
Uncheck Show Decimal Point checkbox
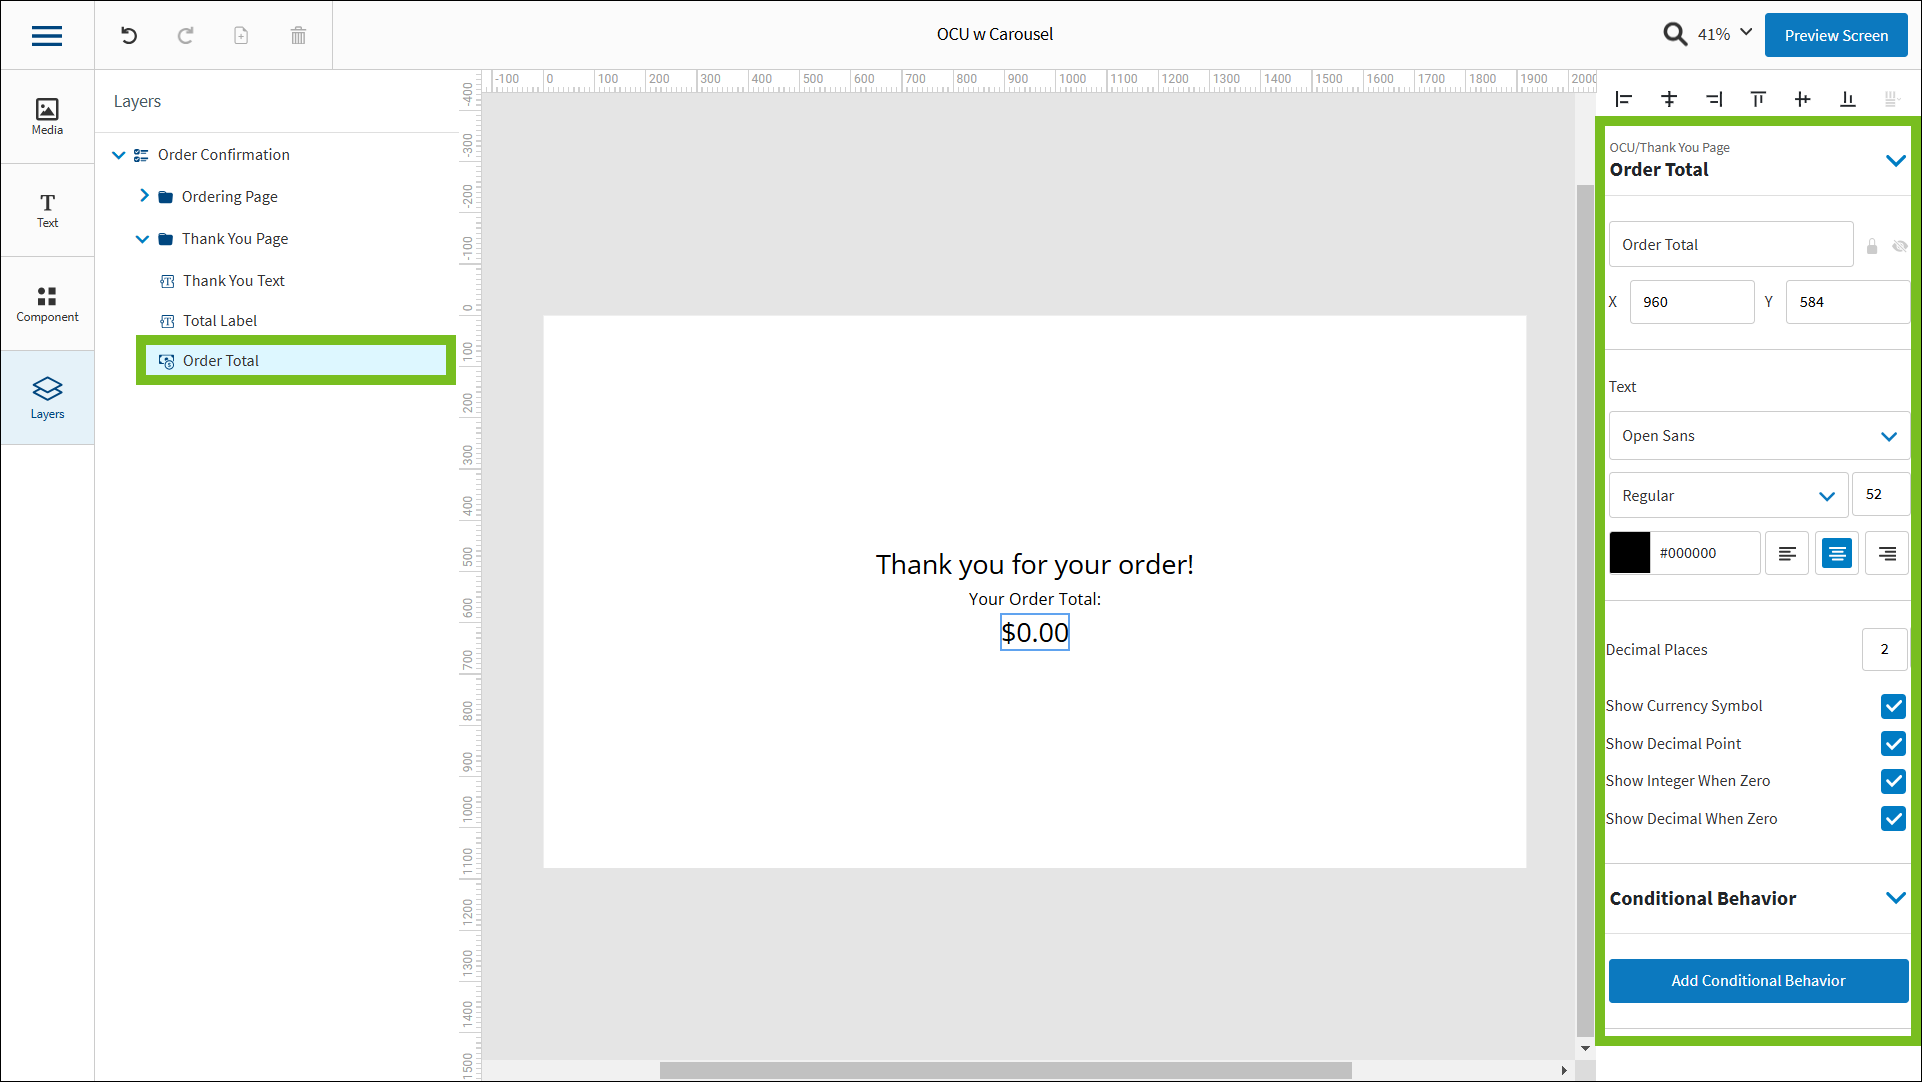point(1893,744)
